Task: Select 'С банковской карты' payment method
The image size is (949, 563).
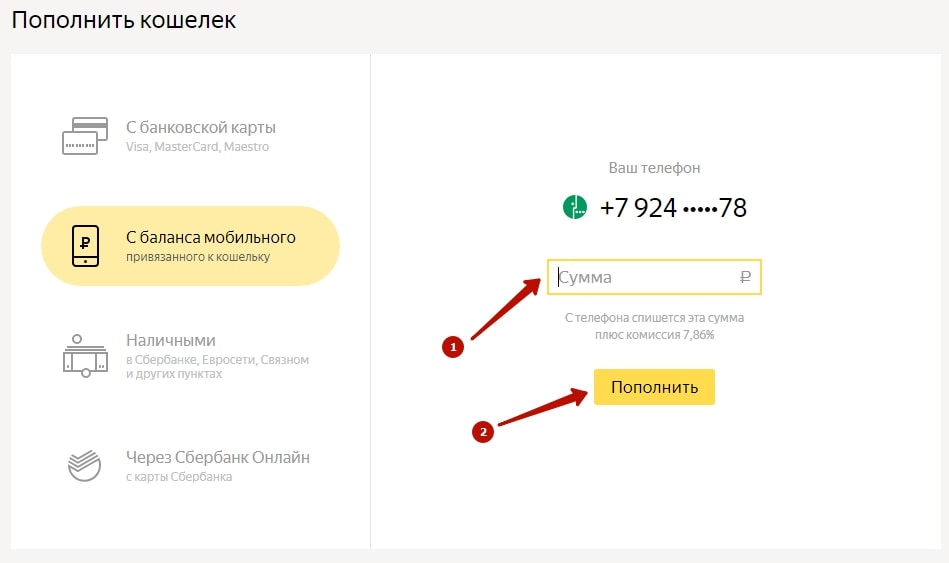Action: [200, 127]
